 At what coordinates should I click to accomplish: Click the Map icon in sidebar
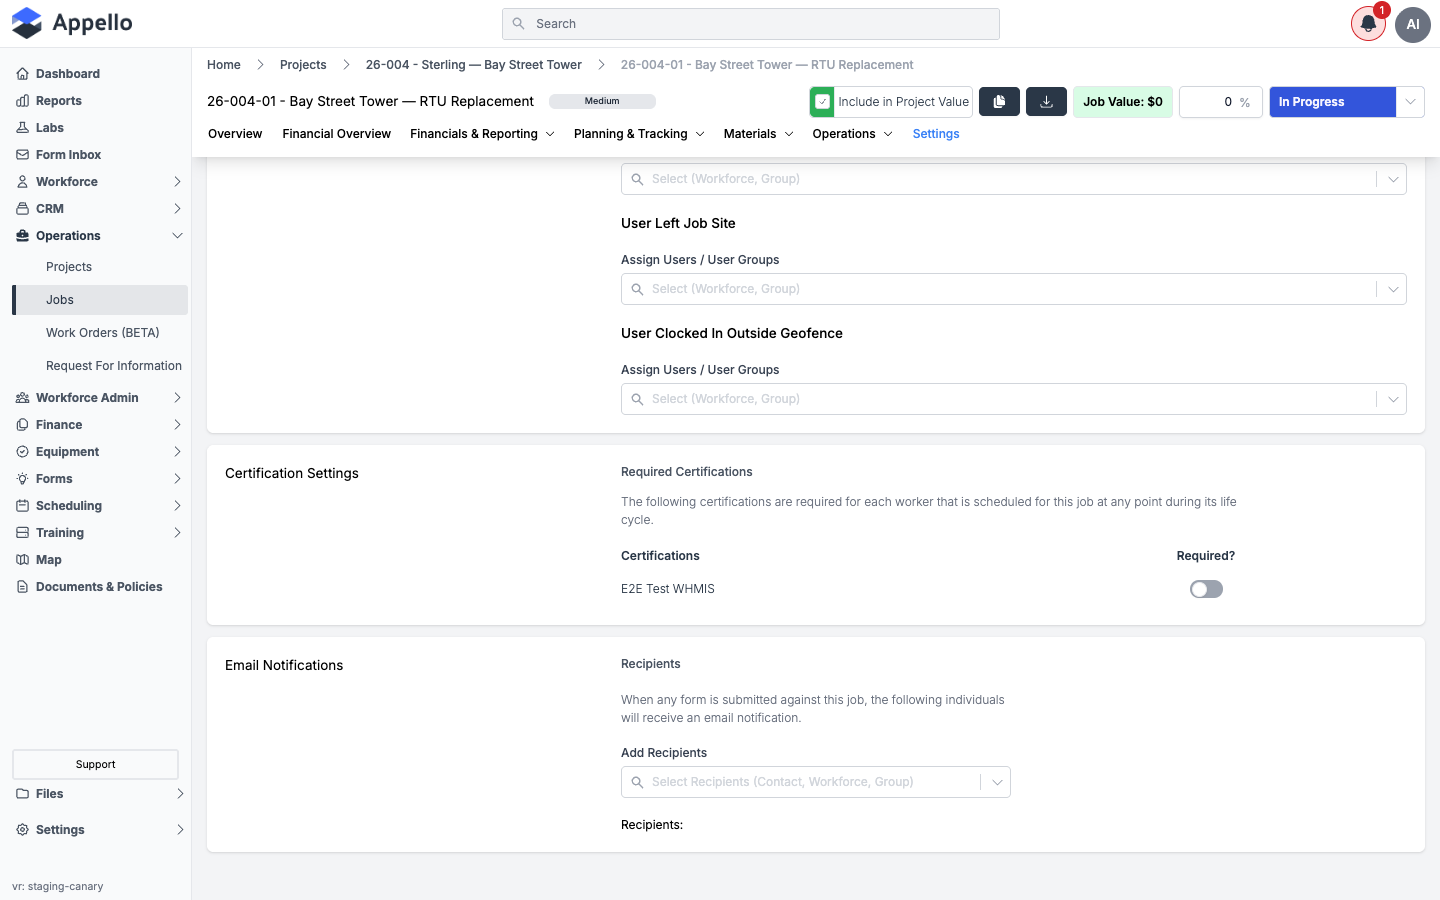[22, 560]
